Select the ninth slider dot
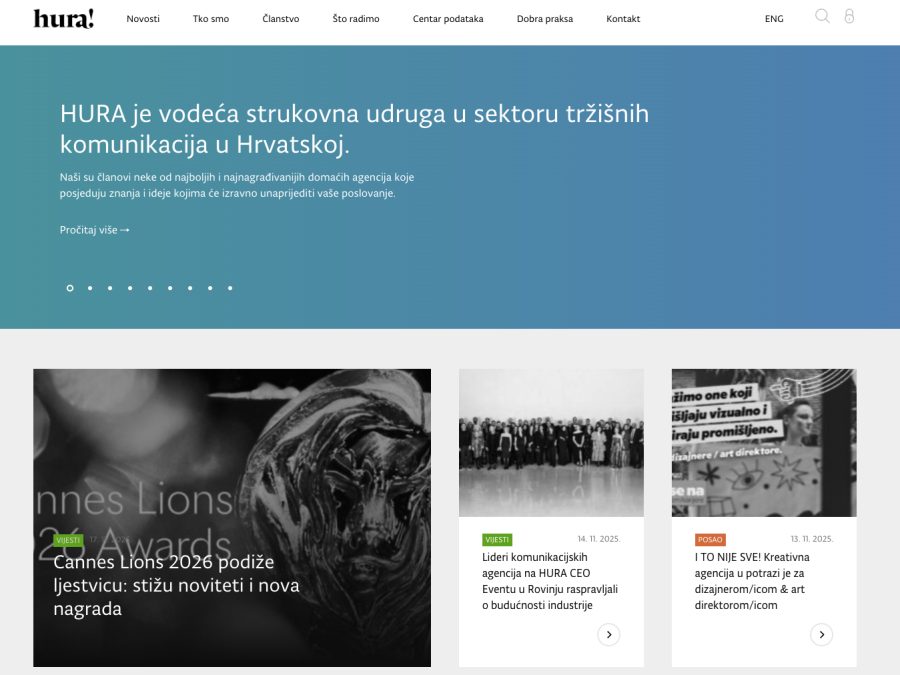900x675 pixels. (230, 288)
